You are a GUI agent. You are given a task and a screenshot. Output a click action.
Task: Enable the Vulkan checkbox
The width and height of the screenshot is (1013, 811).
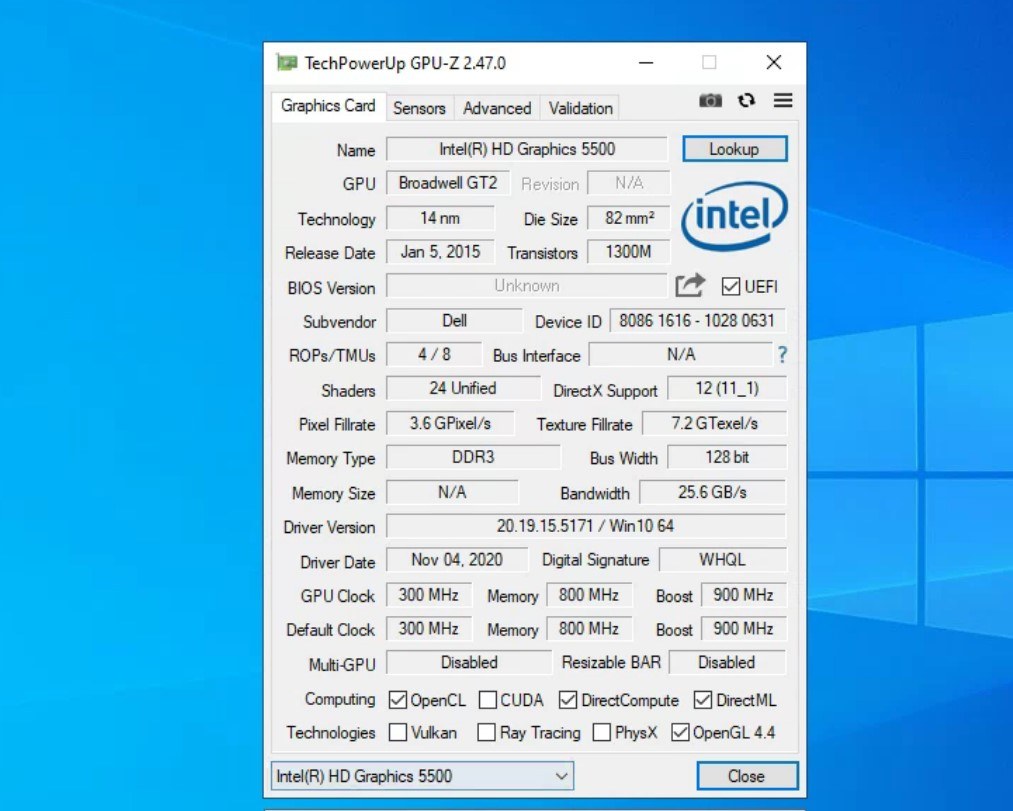(x=398, y=733)
